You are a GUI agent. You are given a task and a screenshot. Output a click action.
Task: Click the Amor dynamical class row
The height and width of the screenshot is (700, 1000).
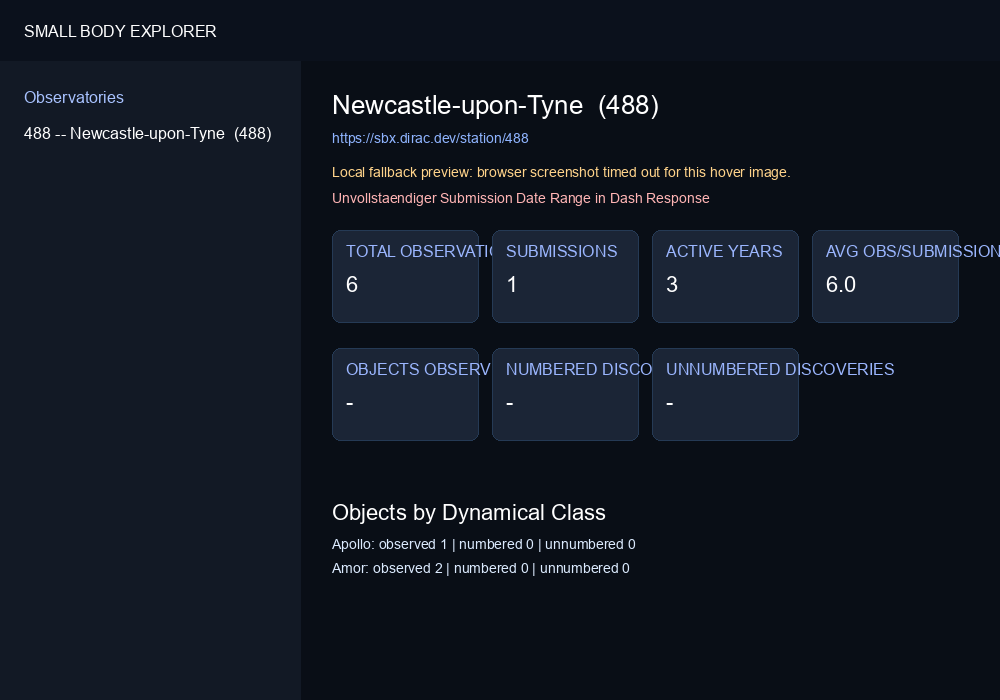pyautogui.click(x=481, y=568)
